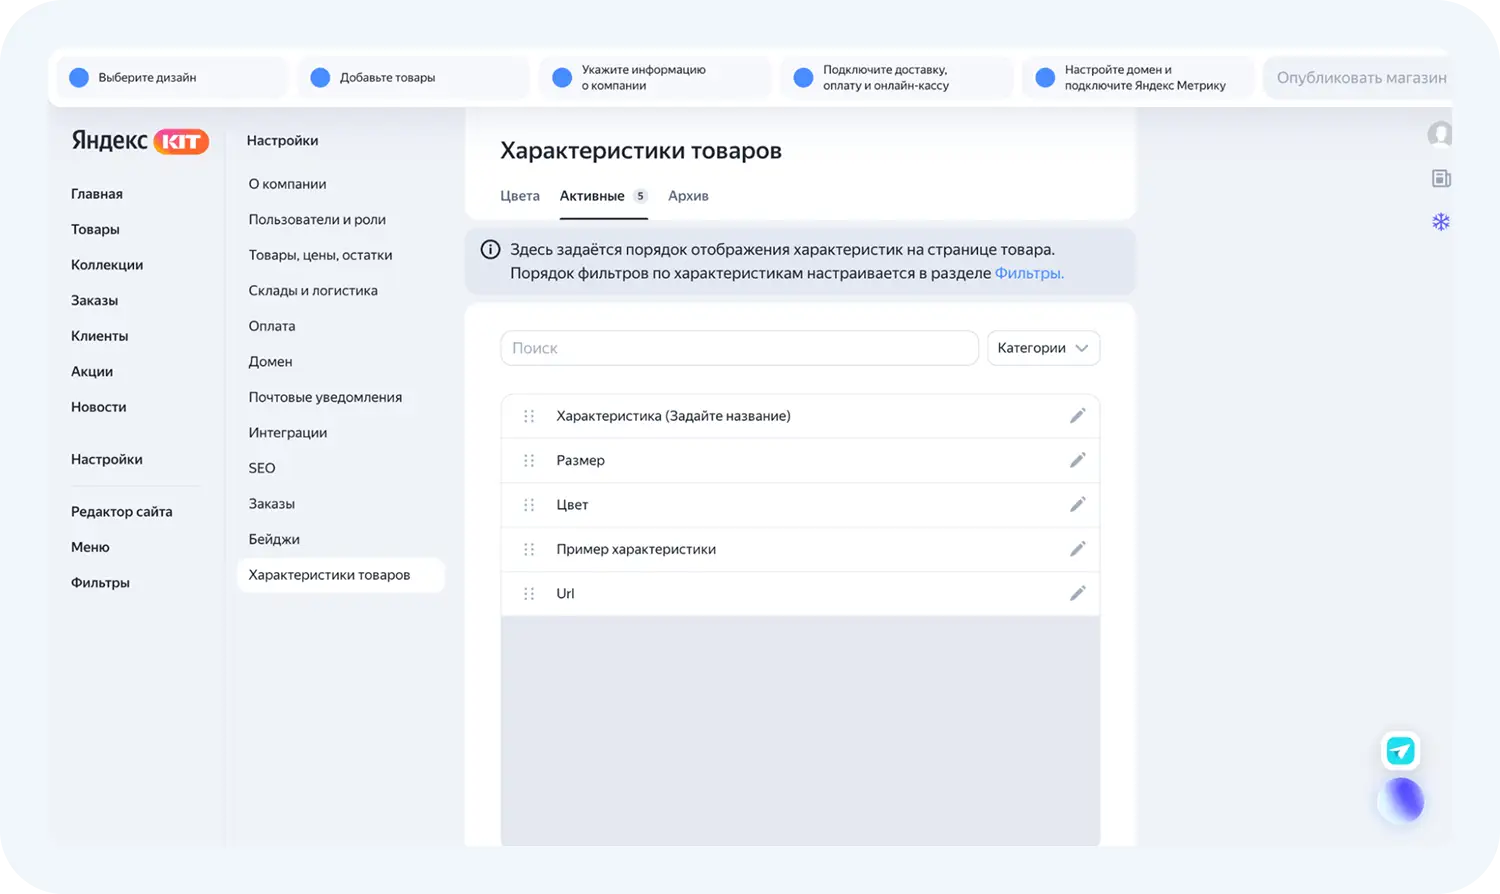The width and height of the screenshot is (1500, 894).
Task: Click the snowflake icon on right side
Action: (1440, 222)
